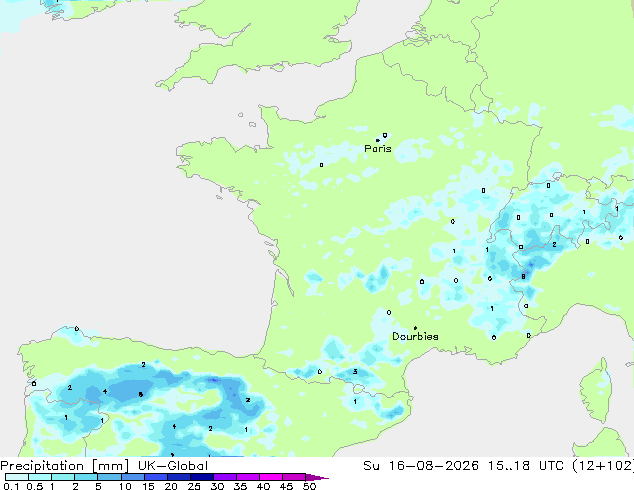The image size is (634, 490).
Task: Select the 40–45 mm magenta legend swatch
Action: coord(271,477)
